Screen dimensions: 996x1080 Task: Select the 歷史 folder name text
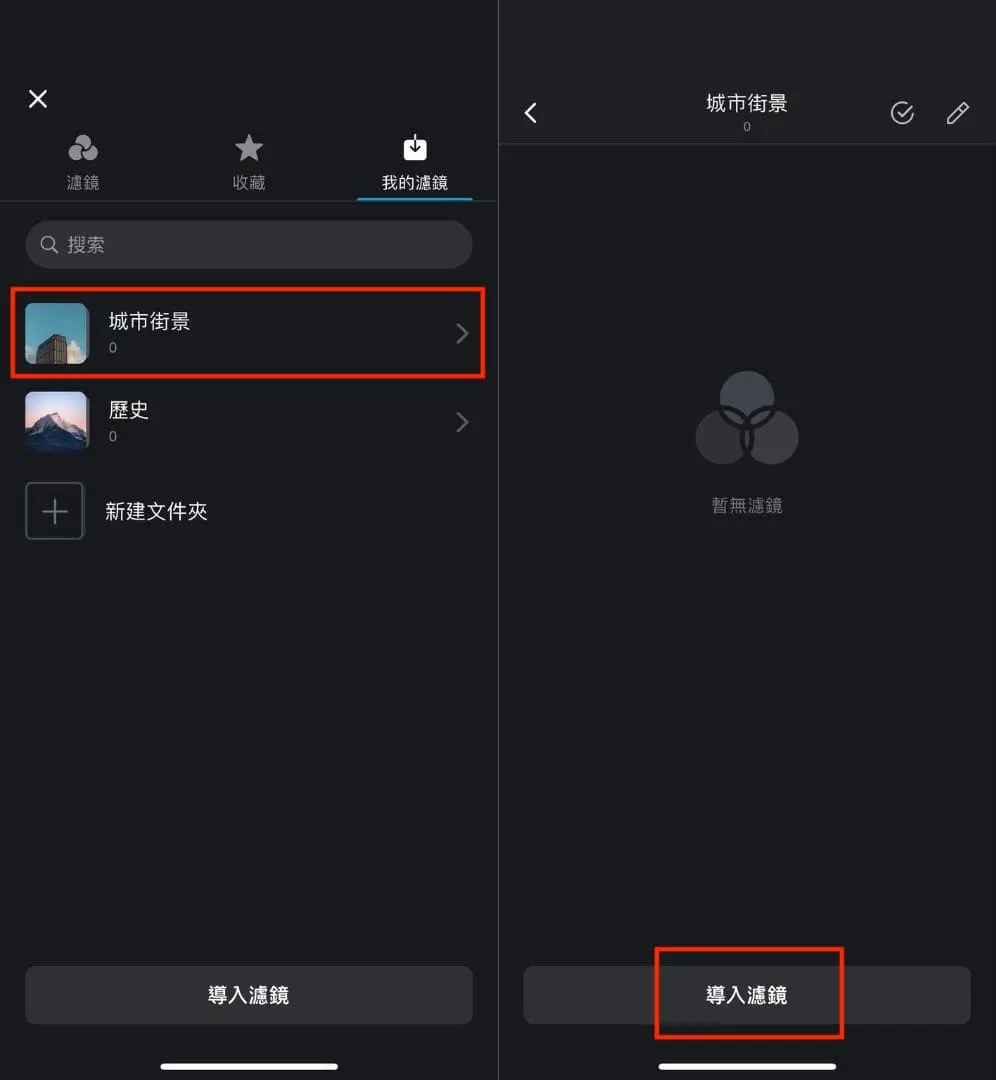click(x=129, y=410)
